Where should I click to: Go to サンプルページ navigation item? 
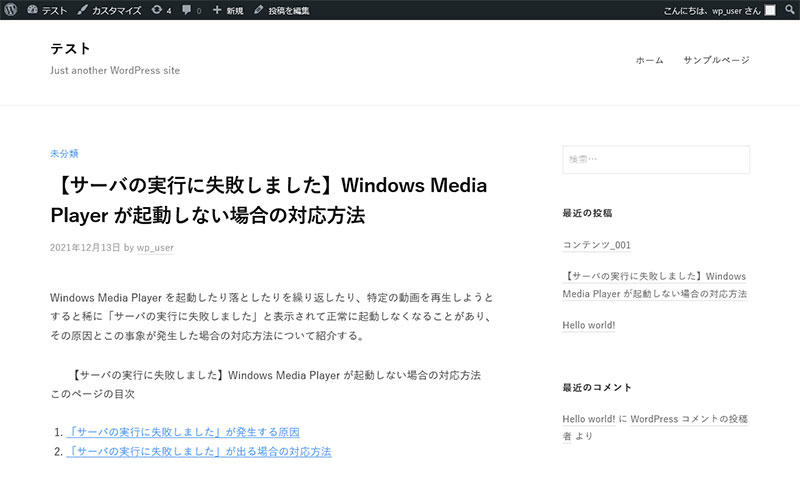coord(716,60)
